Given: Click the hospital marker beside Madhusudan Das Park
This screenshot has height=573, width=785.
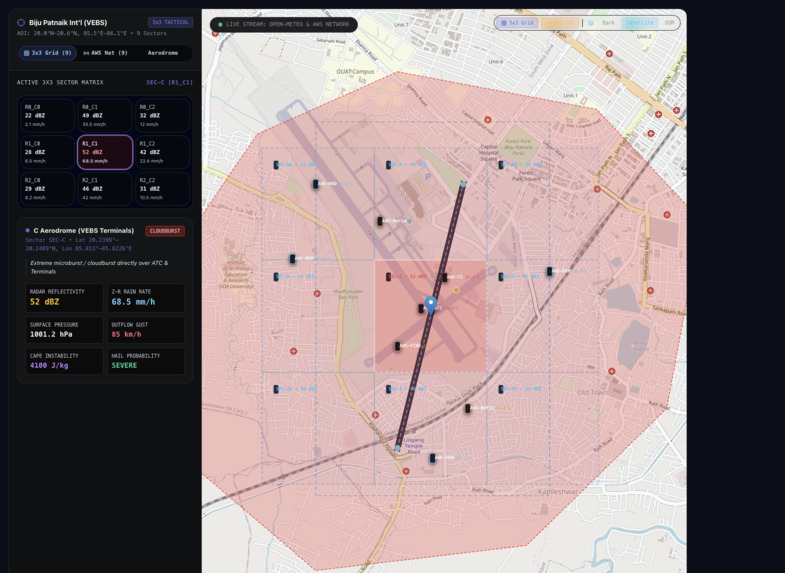Looking at the screenshot, I should pos(317,294).
